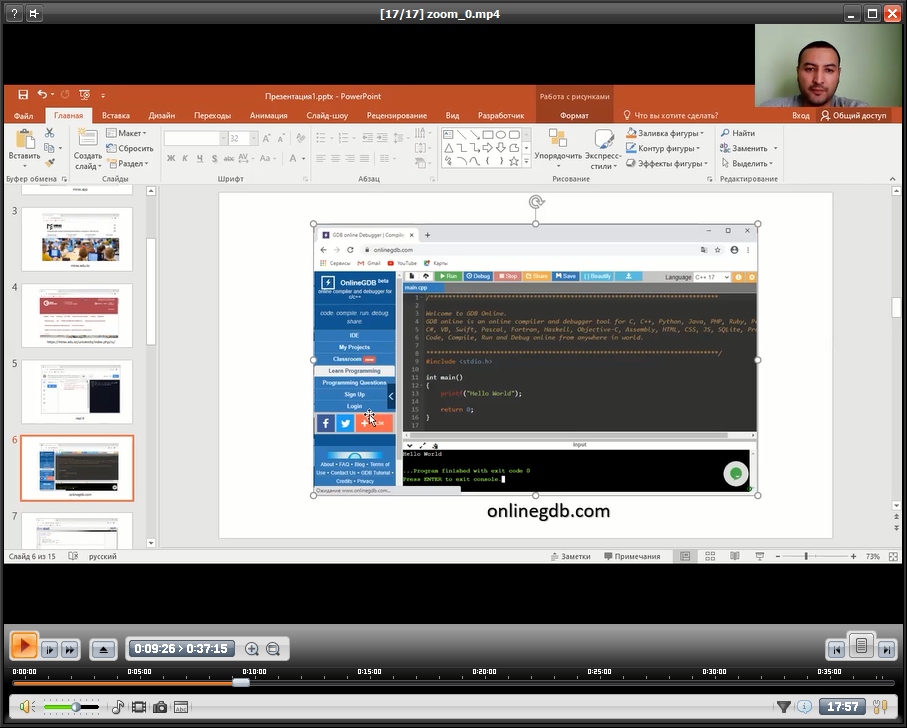Open media info bubble icon
Image resolution: width=907 pixels, height=728 pixels.
pyautogui.click(x=804, y=707)
